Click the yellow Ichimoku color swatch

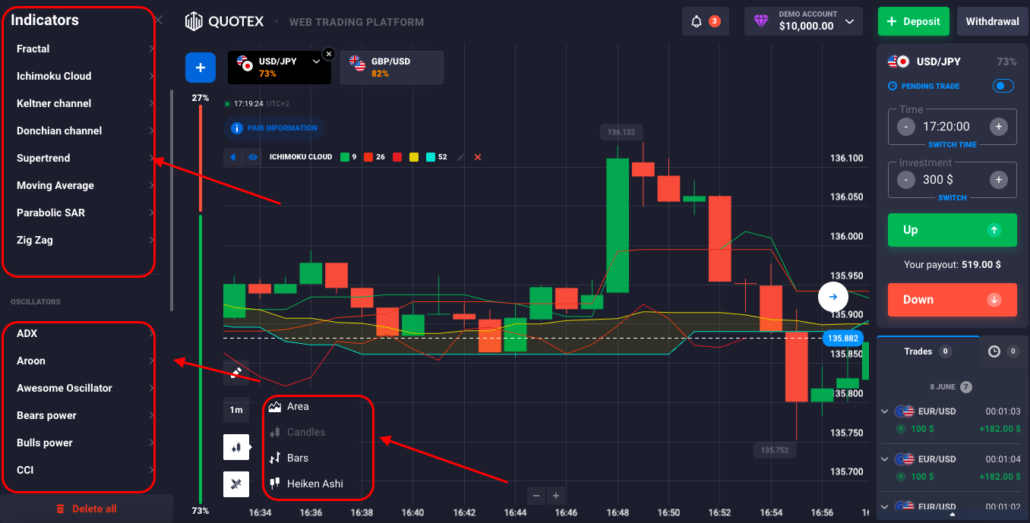coord(414,157)
